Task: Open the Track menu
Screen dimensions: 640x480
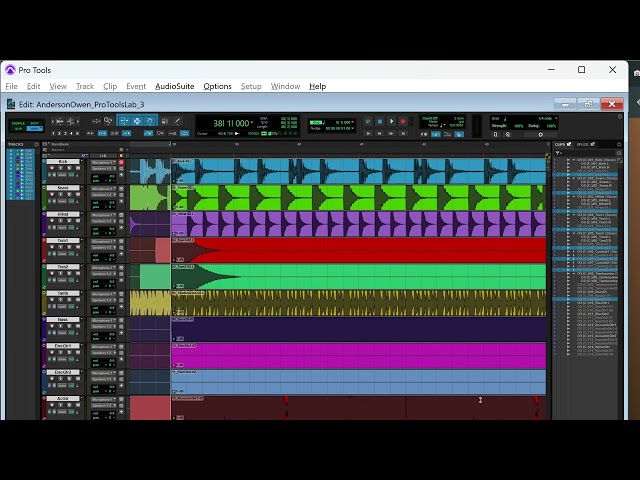Action: point(85,86)
